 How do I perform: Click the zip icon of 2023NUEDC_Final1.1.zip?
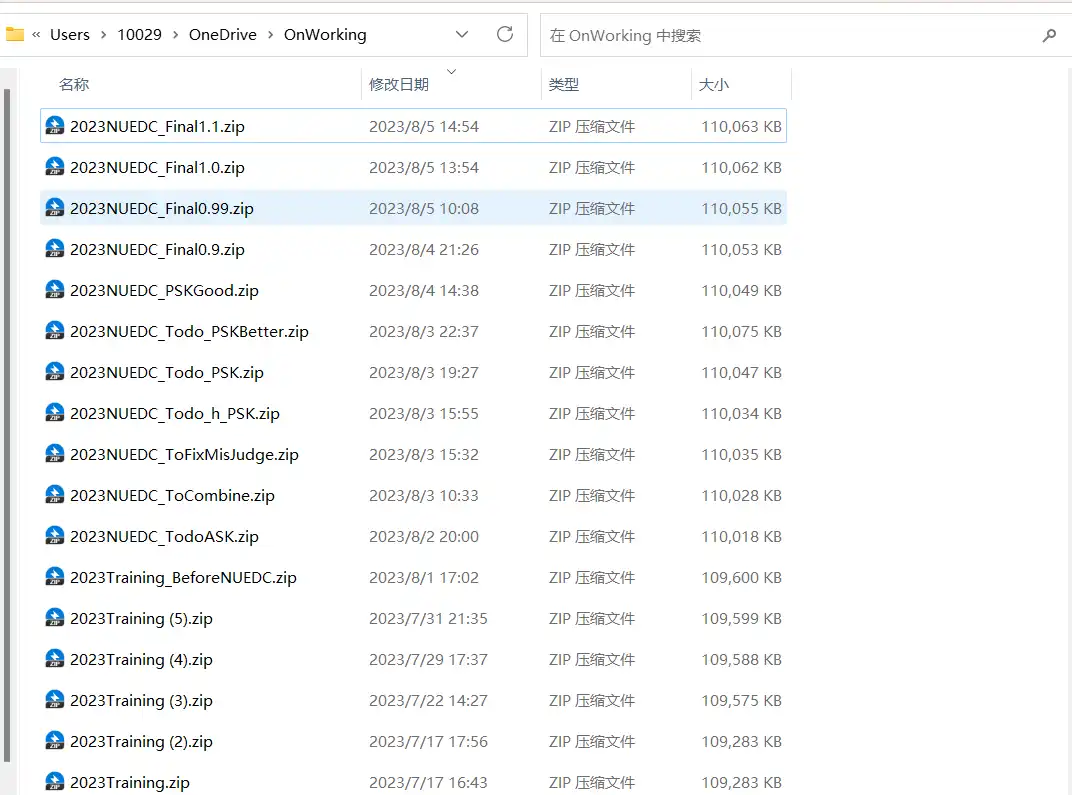(55, 127)
